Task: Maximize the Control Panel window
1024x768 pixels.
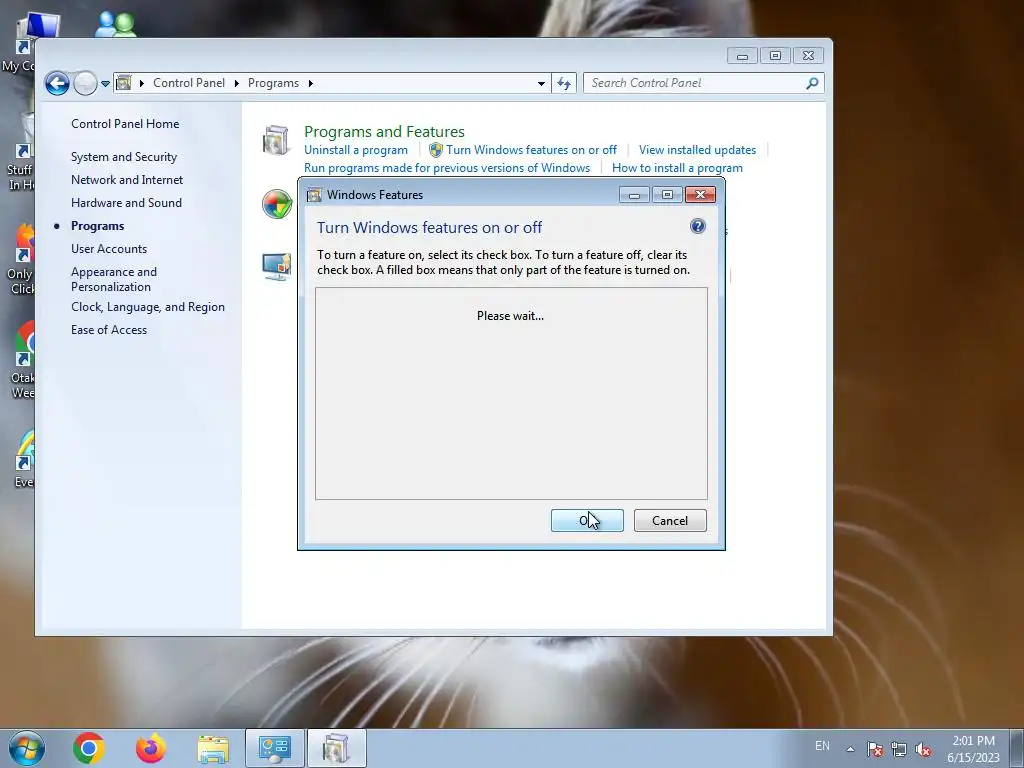Action: tap(775, 56)
